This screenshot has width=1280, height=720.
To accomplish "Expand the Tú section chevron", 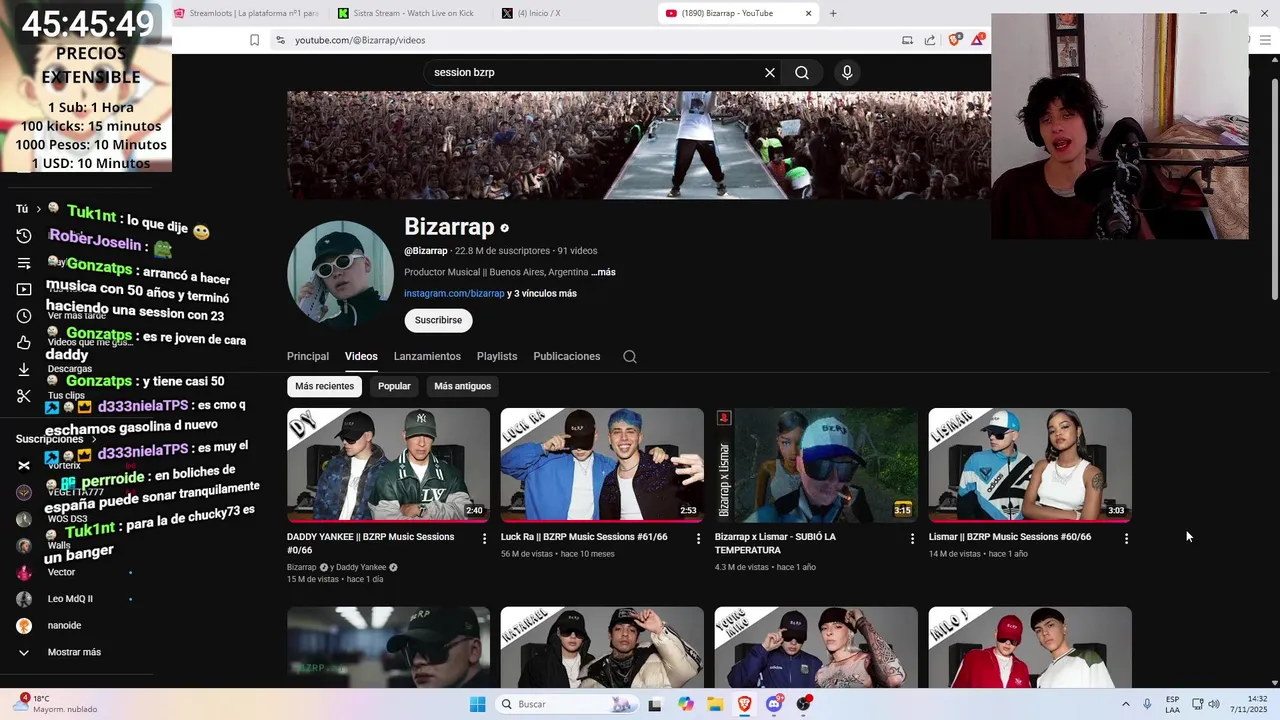I will click(x=38, y=209).
